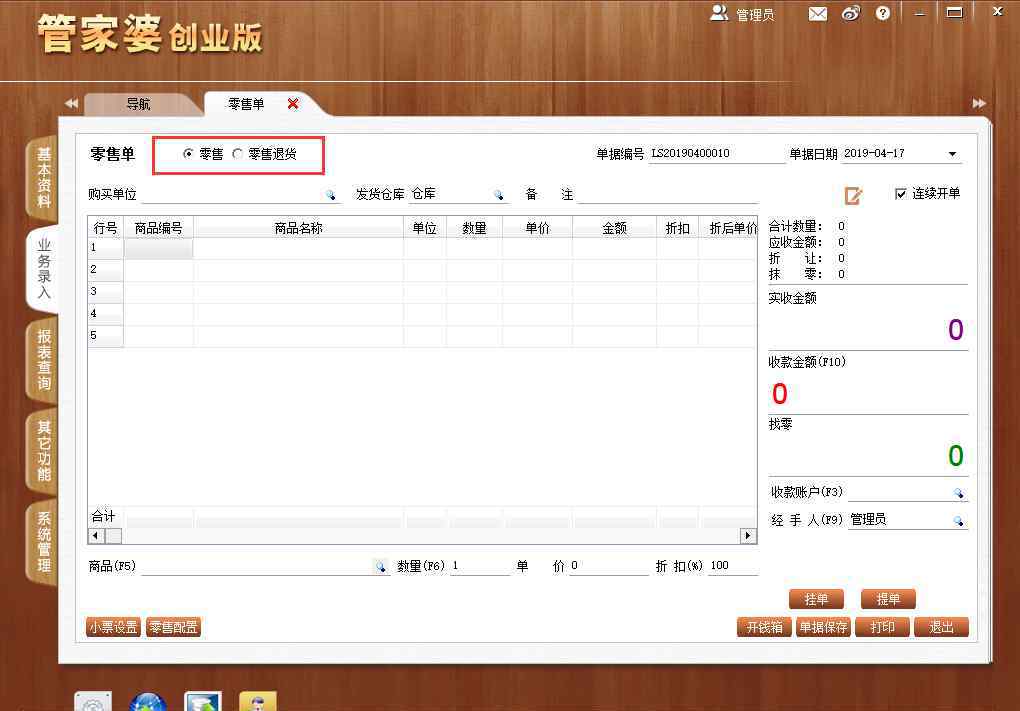Click the search icon for 收款账户(F3)
This screenshot has height=711, width=1020.
tap(958, 493)
